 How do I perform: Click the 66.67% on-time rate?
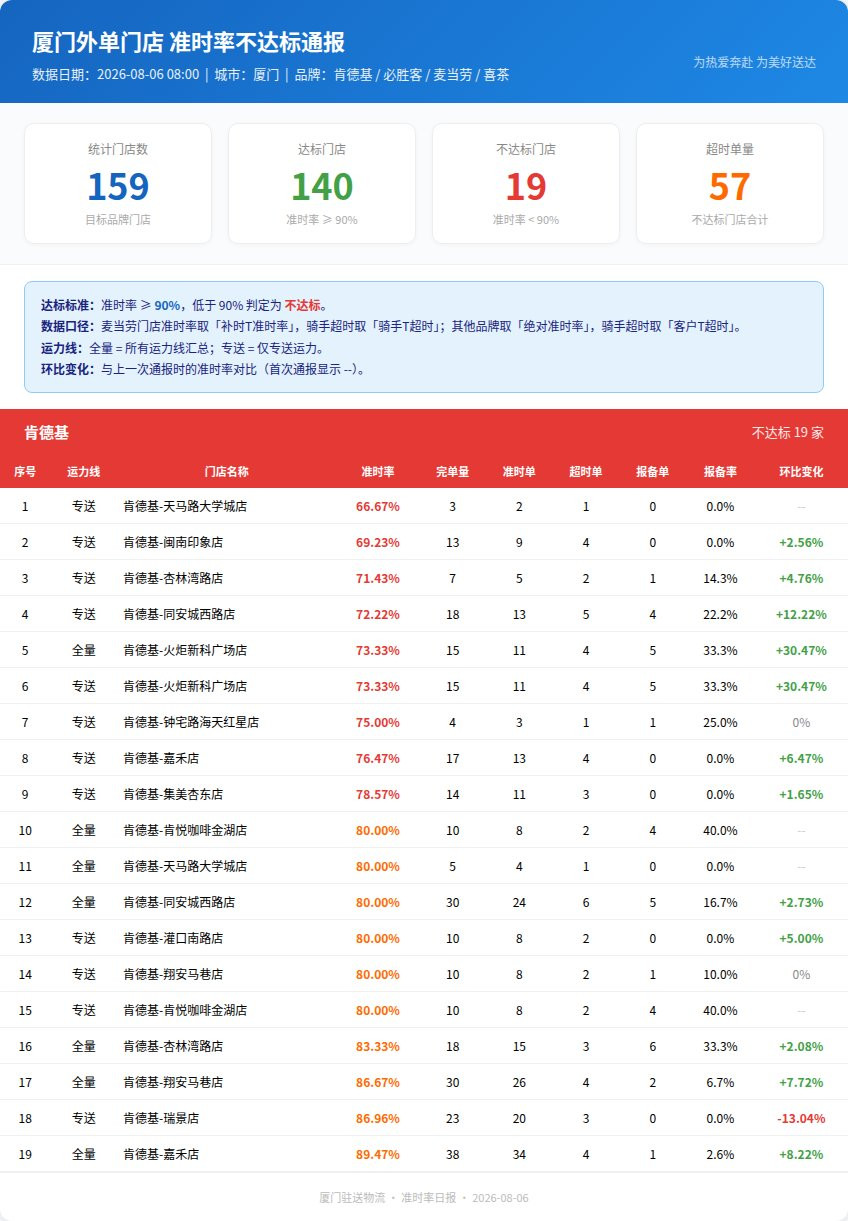pos(378,506)
